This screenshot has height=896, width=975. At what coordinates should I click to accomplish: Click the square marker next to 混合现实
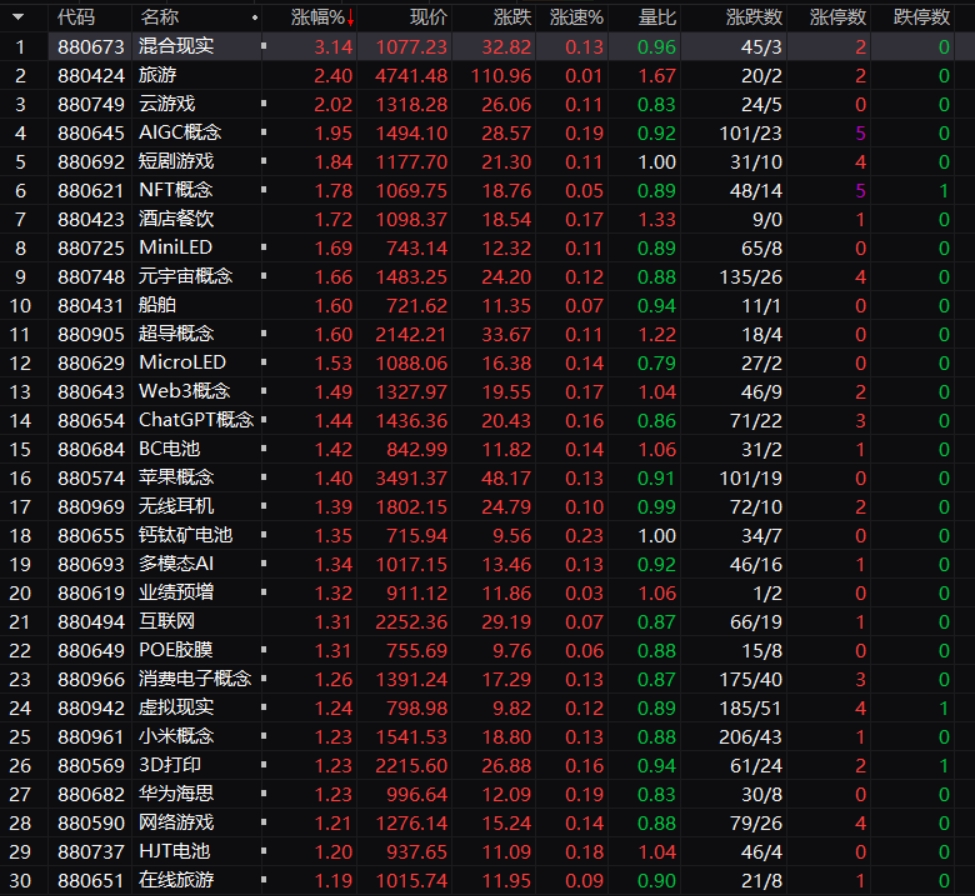tap(263, 46)
